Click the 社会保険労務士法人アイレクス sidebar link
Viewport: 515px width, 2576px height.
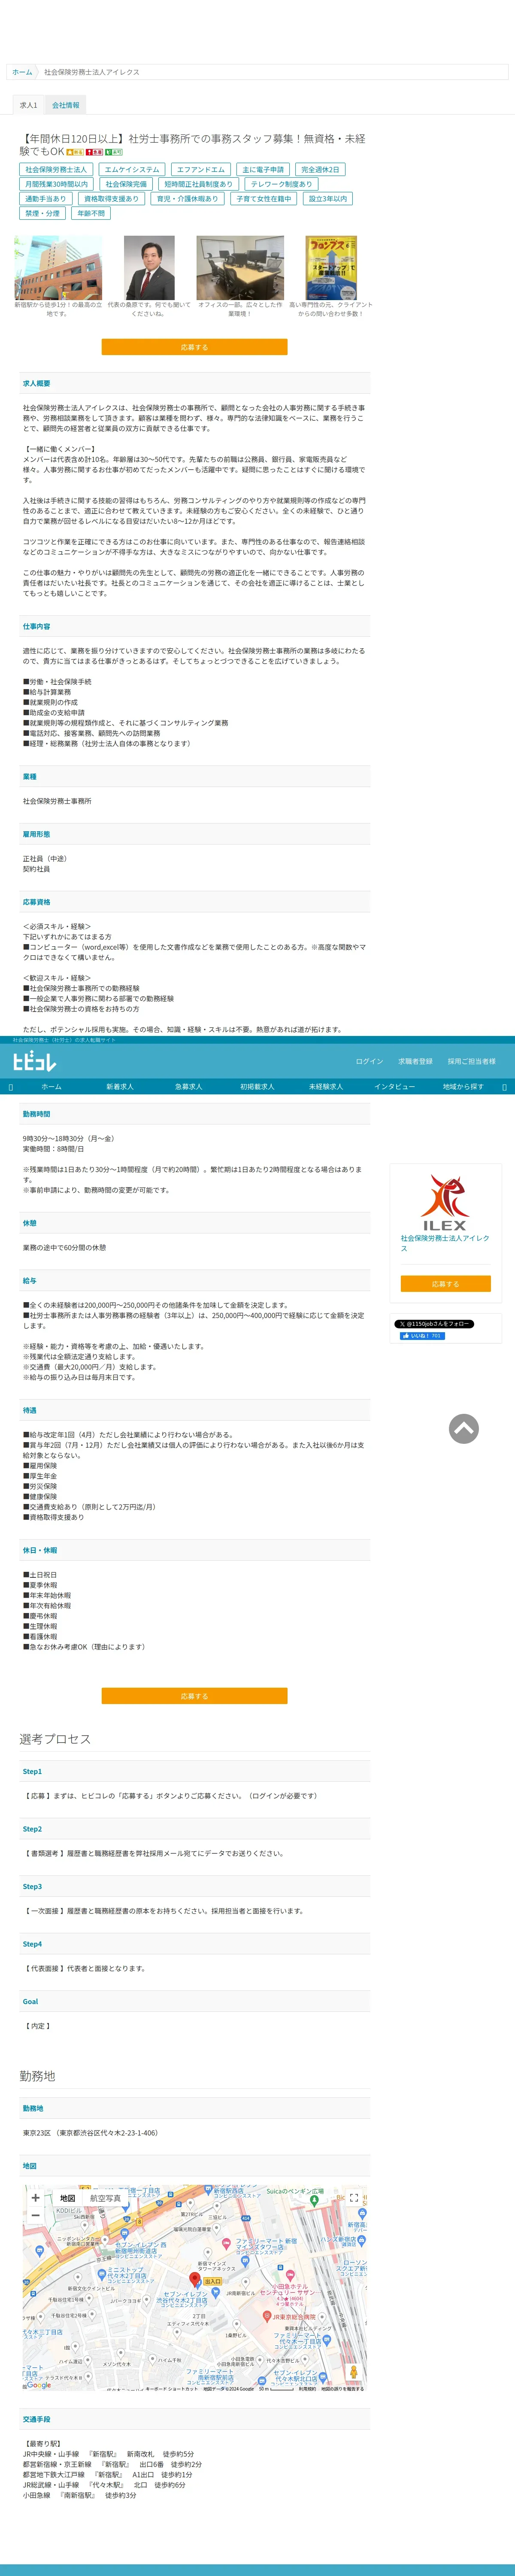click(x=445, y=1243)
